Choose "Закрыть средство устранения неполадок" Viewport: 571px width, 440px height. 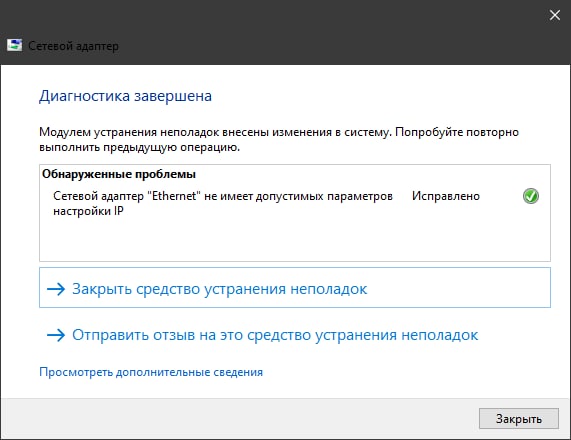pyautogui.click(x=295, y=288)
